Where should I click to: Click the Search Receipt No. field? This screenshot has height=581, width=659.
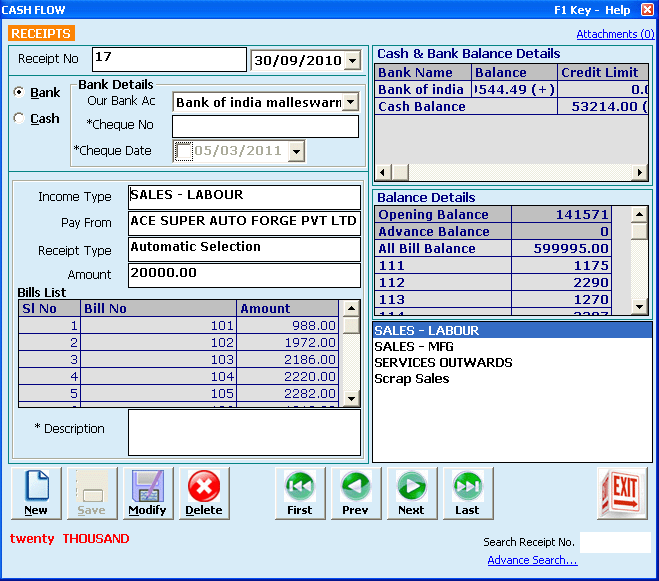[x=614, y=542]
